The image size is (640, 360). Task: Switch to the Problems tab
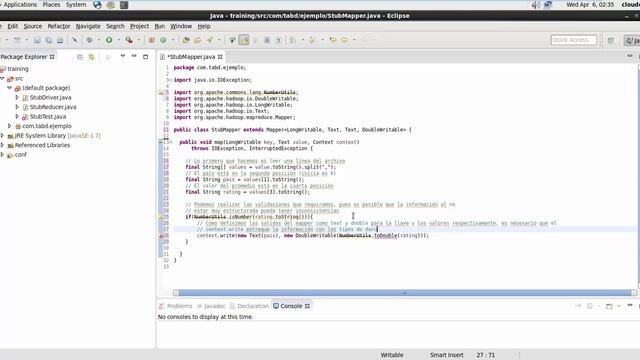(x=176, y=306)
